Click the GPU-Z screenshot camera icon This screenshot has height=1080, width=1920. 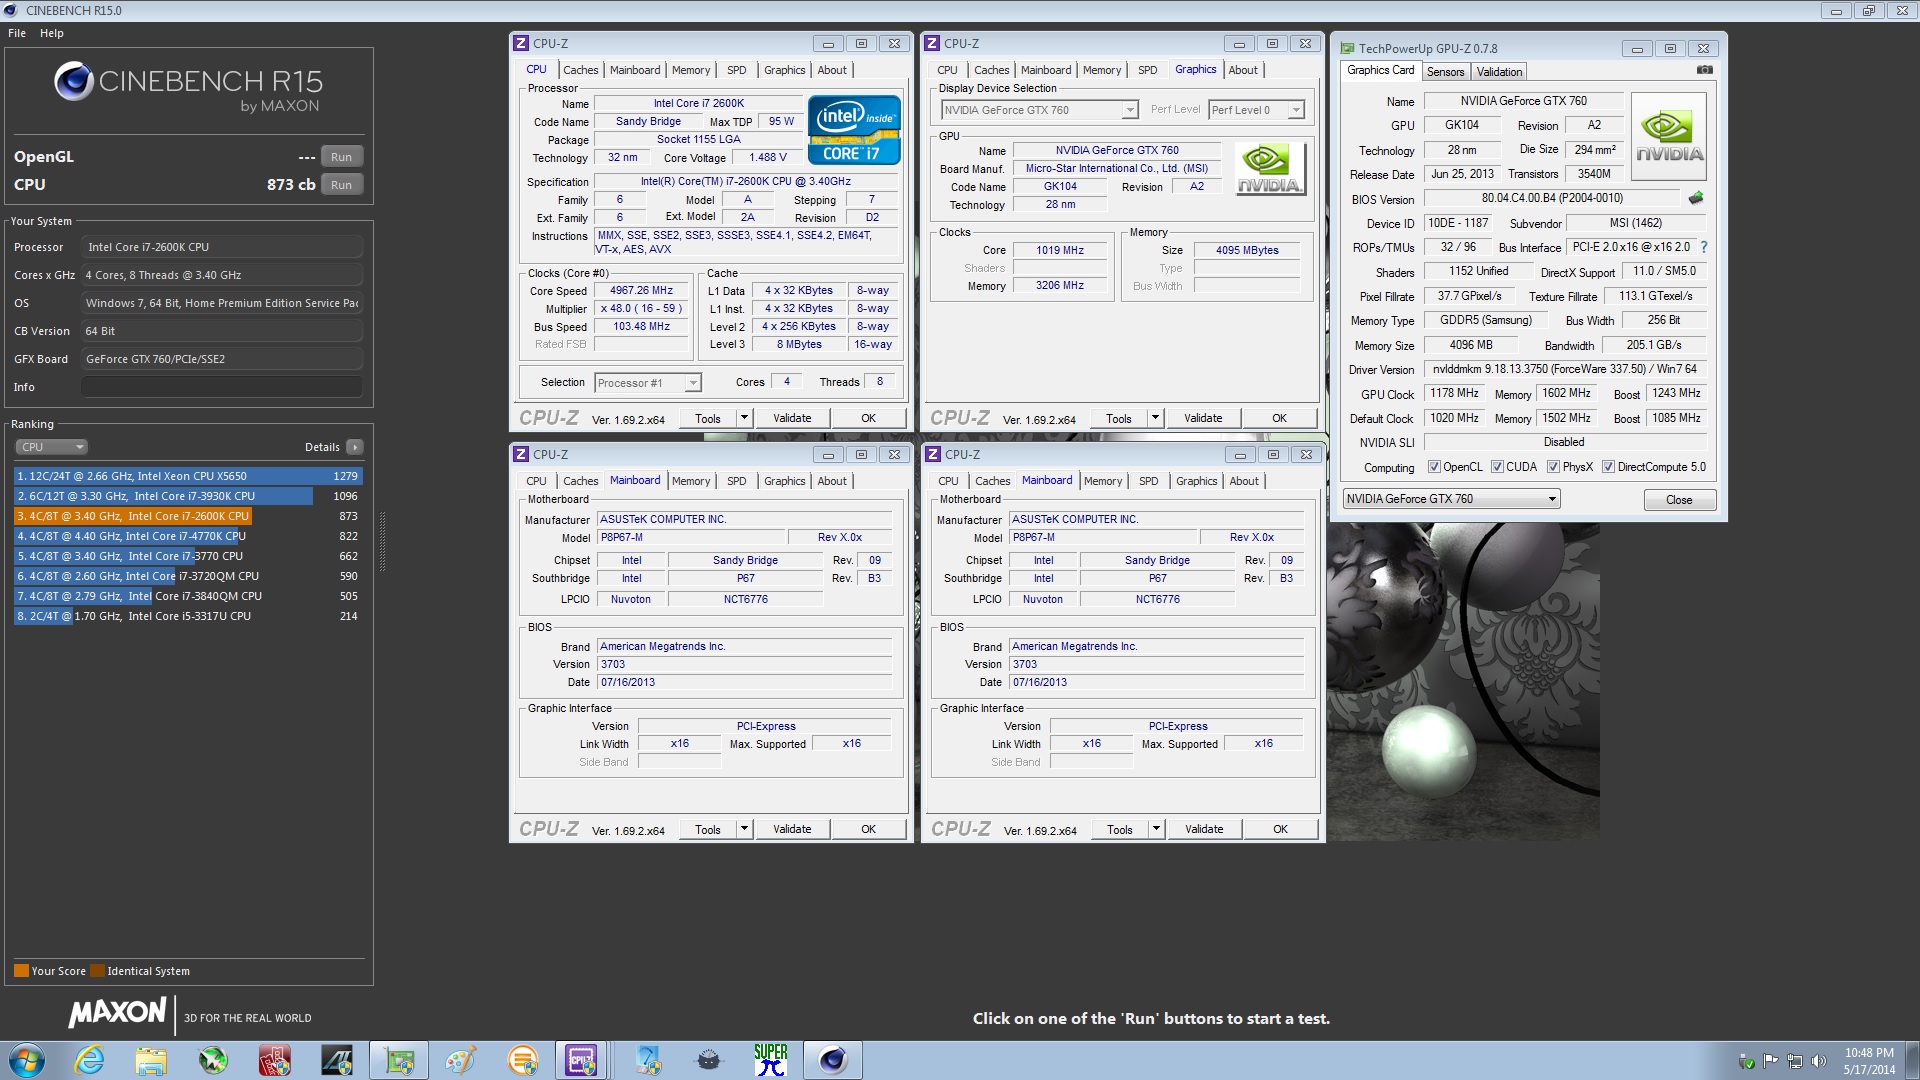1705,70
